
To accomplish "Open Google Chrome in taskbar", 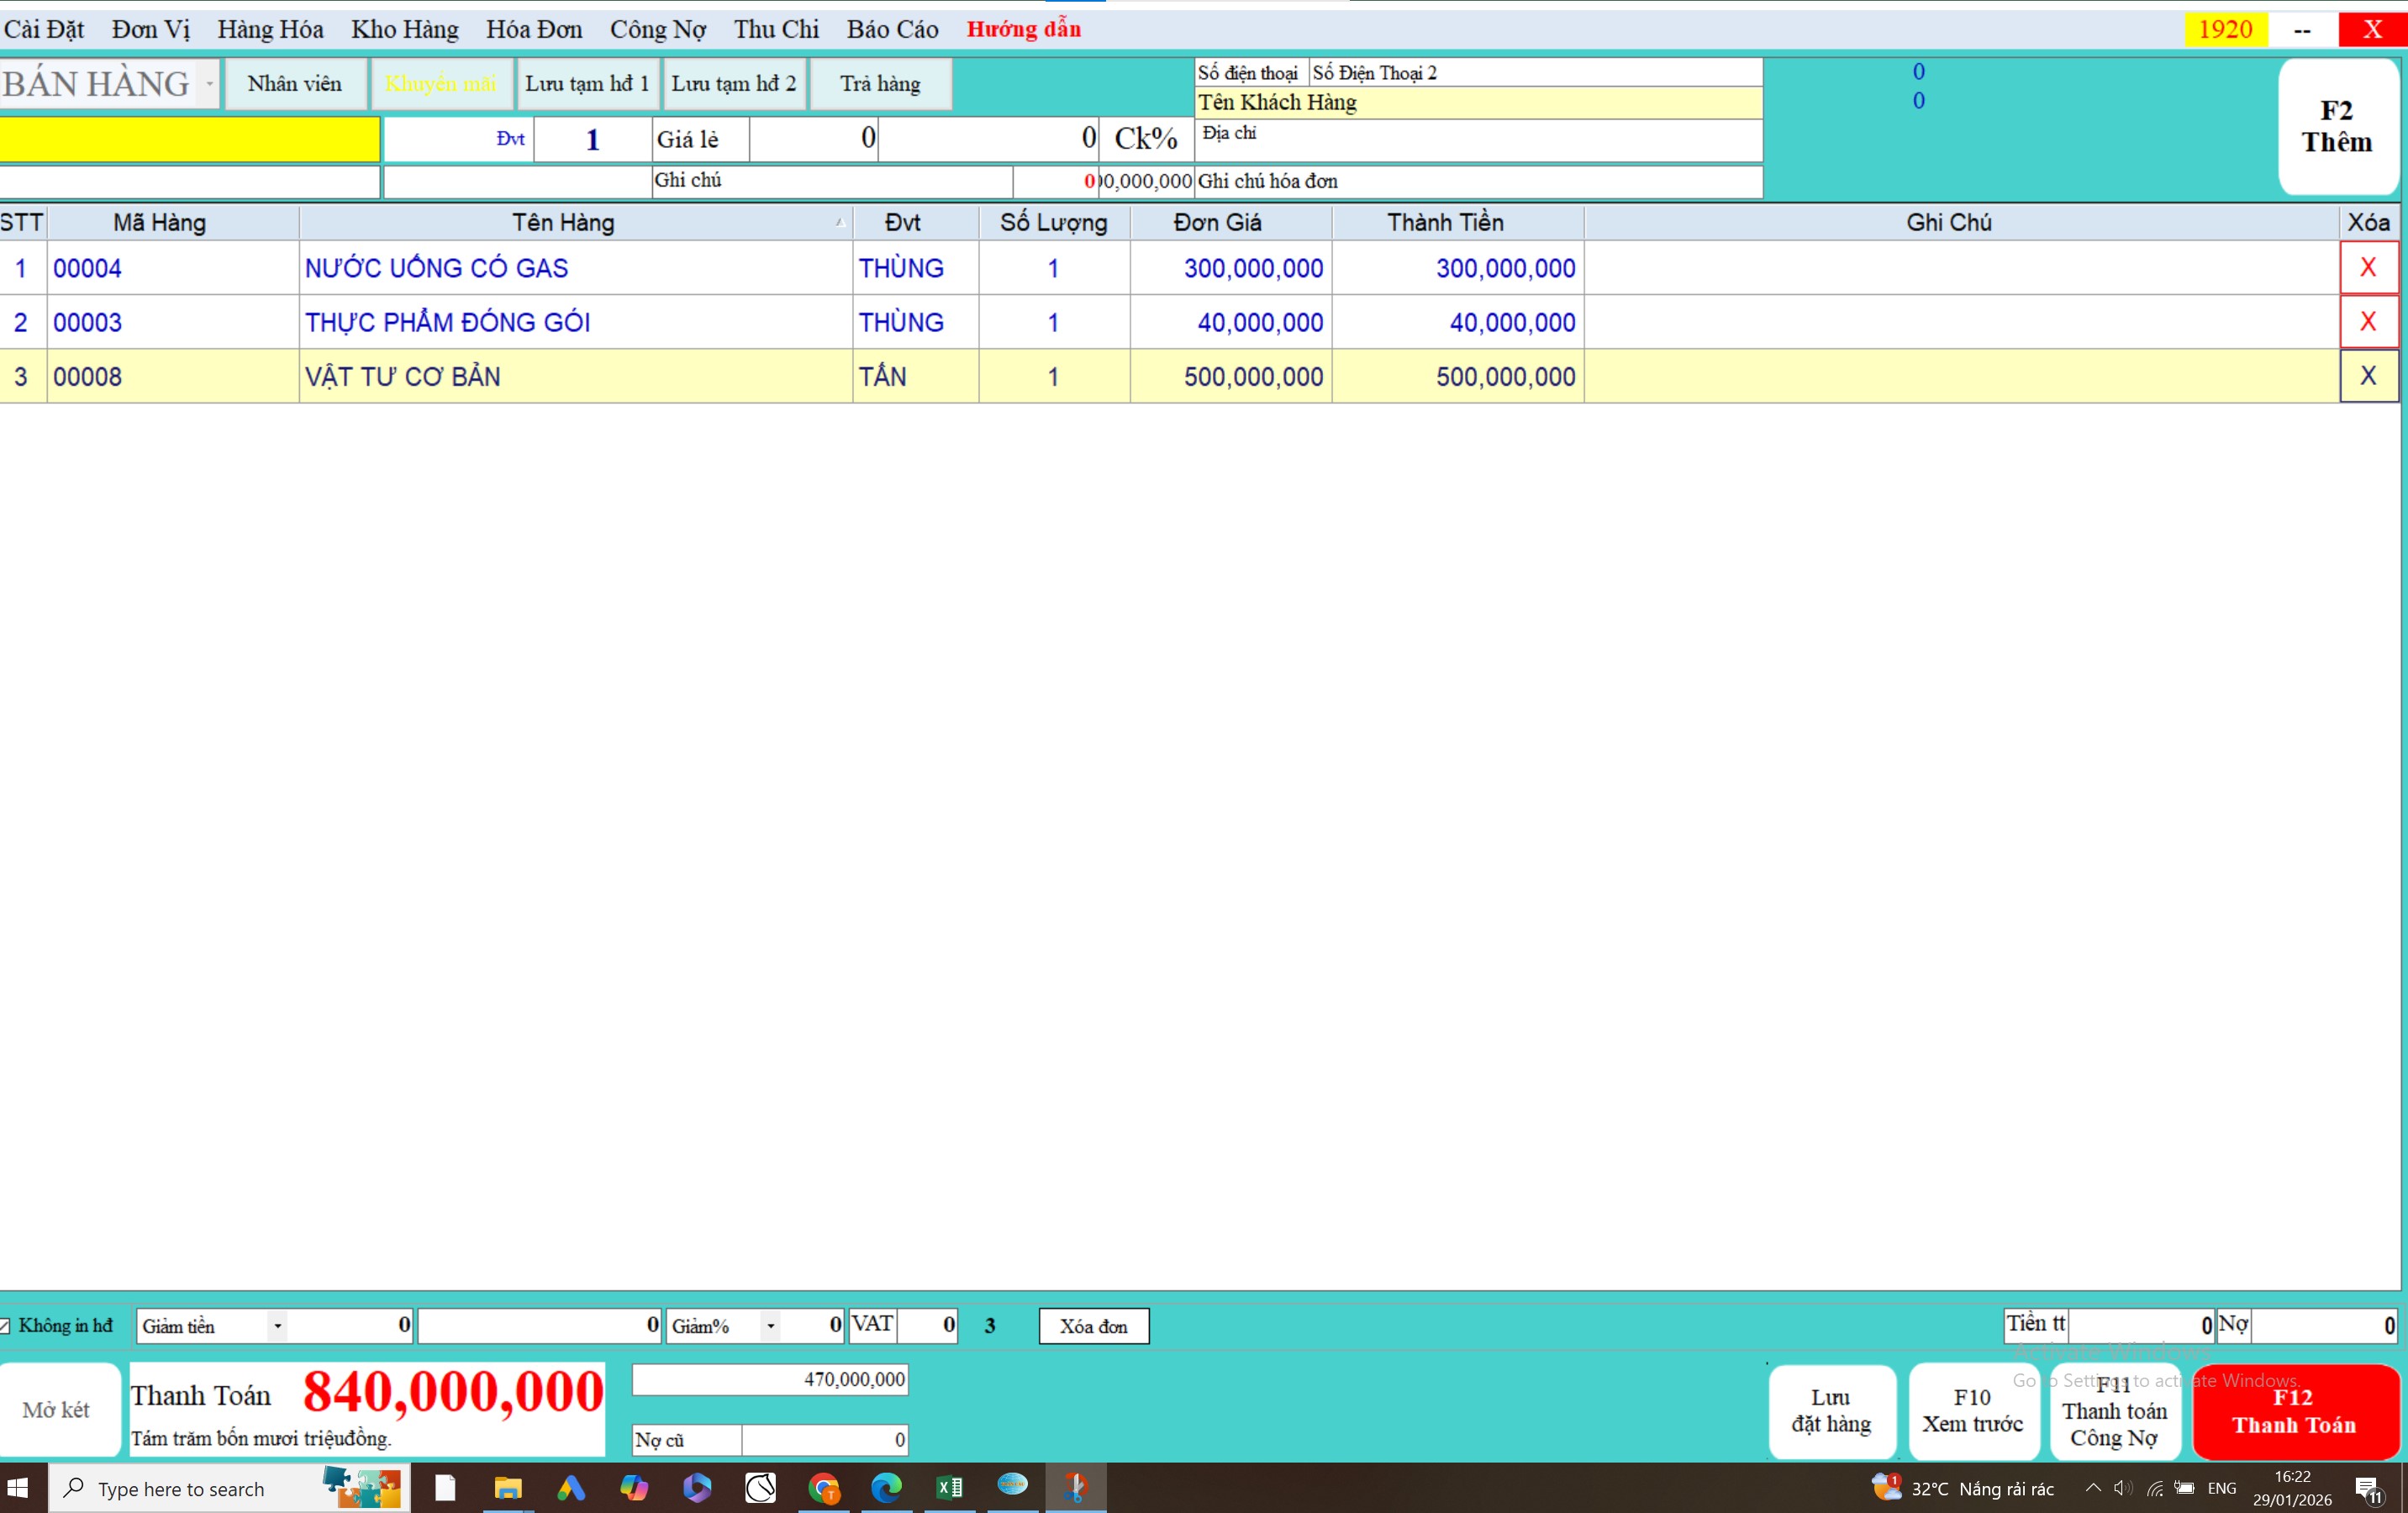I will click(x=823, y=1488).
